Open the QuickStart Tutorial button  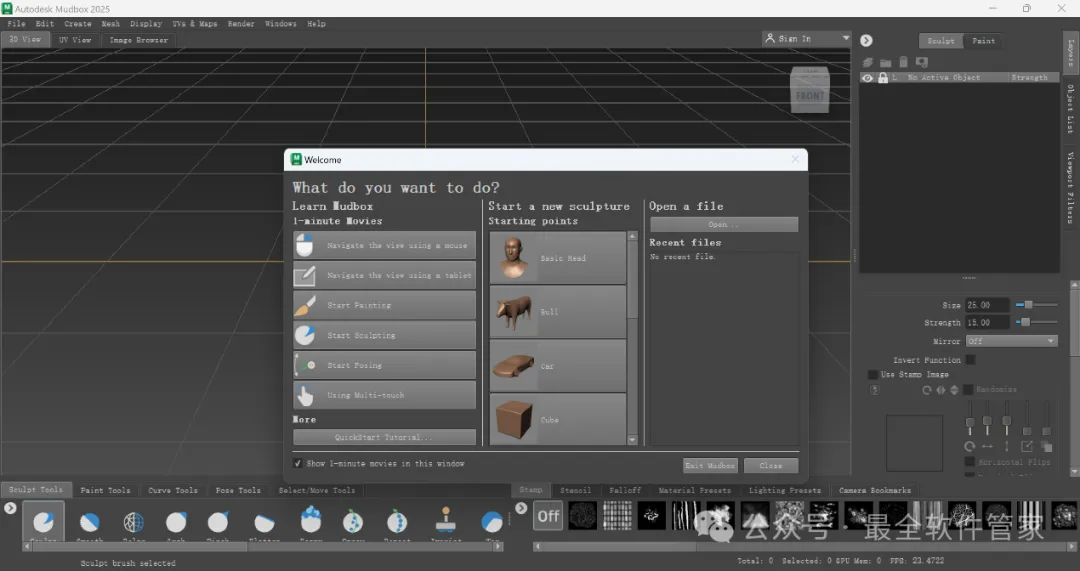click(384, 437)
